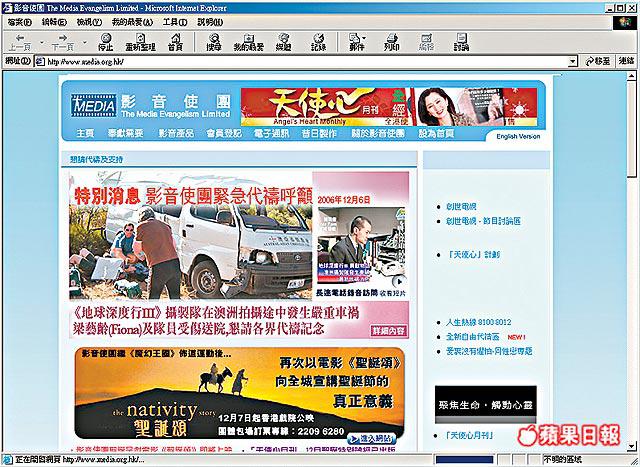The width and height of the screenshot is (640, 467).
Task: Open the 創世電視 - 節目討論區 link
Action: coord(484,221)
